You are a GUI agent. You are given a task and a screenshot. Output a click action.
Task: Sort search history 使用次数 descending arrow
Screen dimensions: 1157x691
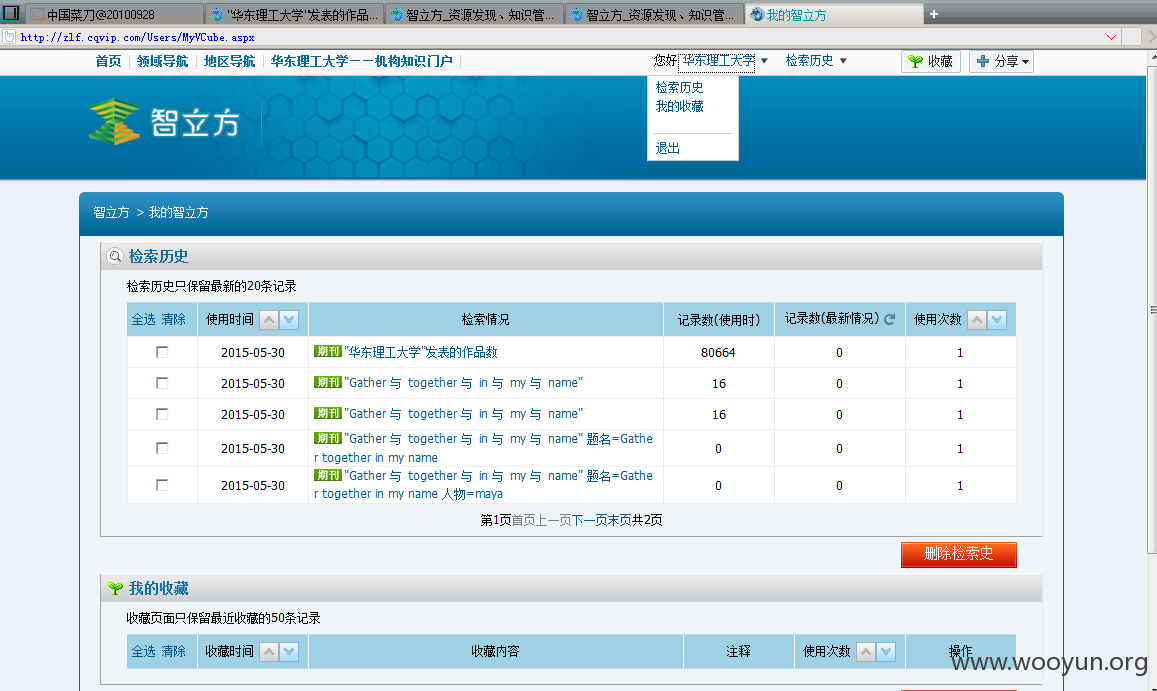point(997,320)
